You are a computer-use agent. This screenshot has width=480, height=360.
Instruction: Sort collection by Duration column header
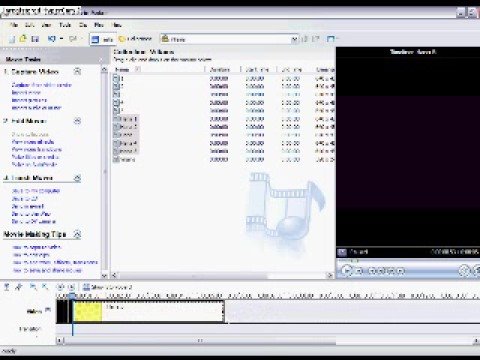point(222,70)
